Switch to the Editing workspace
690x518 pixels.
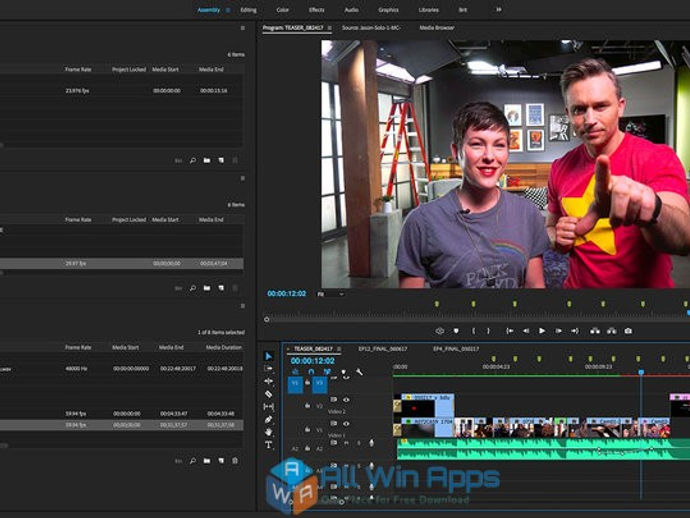coord(248,10)
